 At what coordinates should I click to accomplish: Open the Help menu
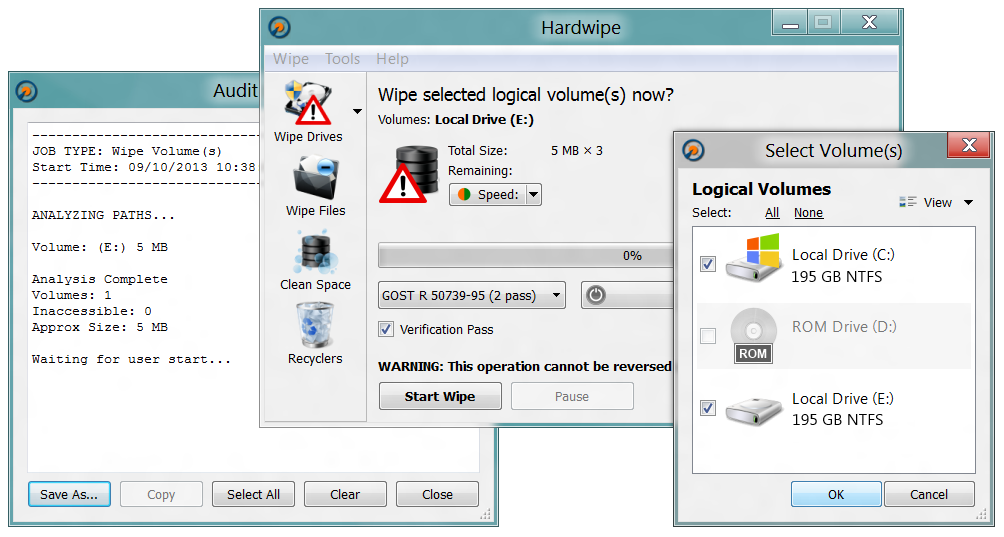click(392, 59)
